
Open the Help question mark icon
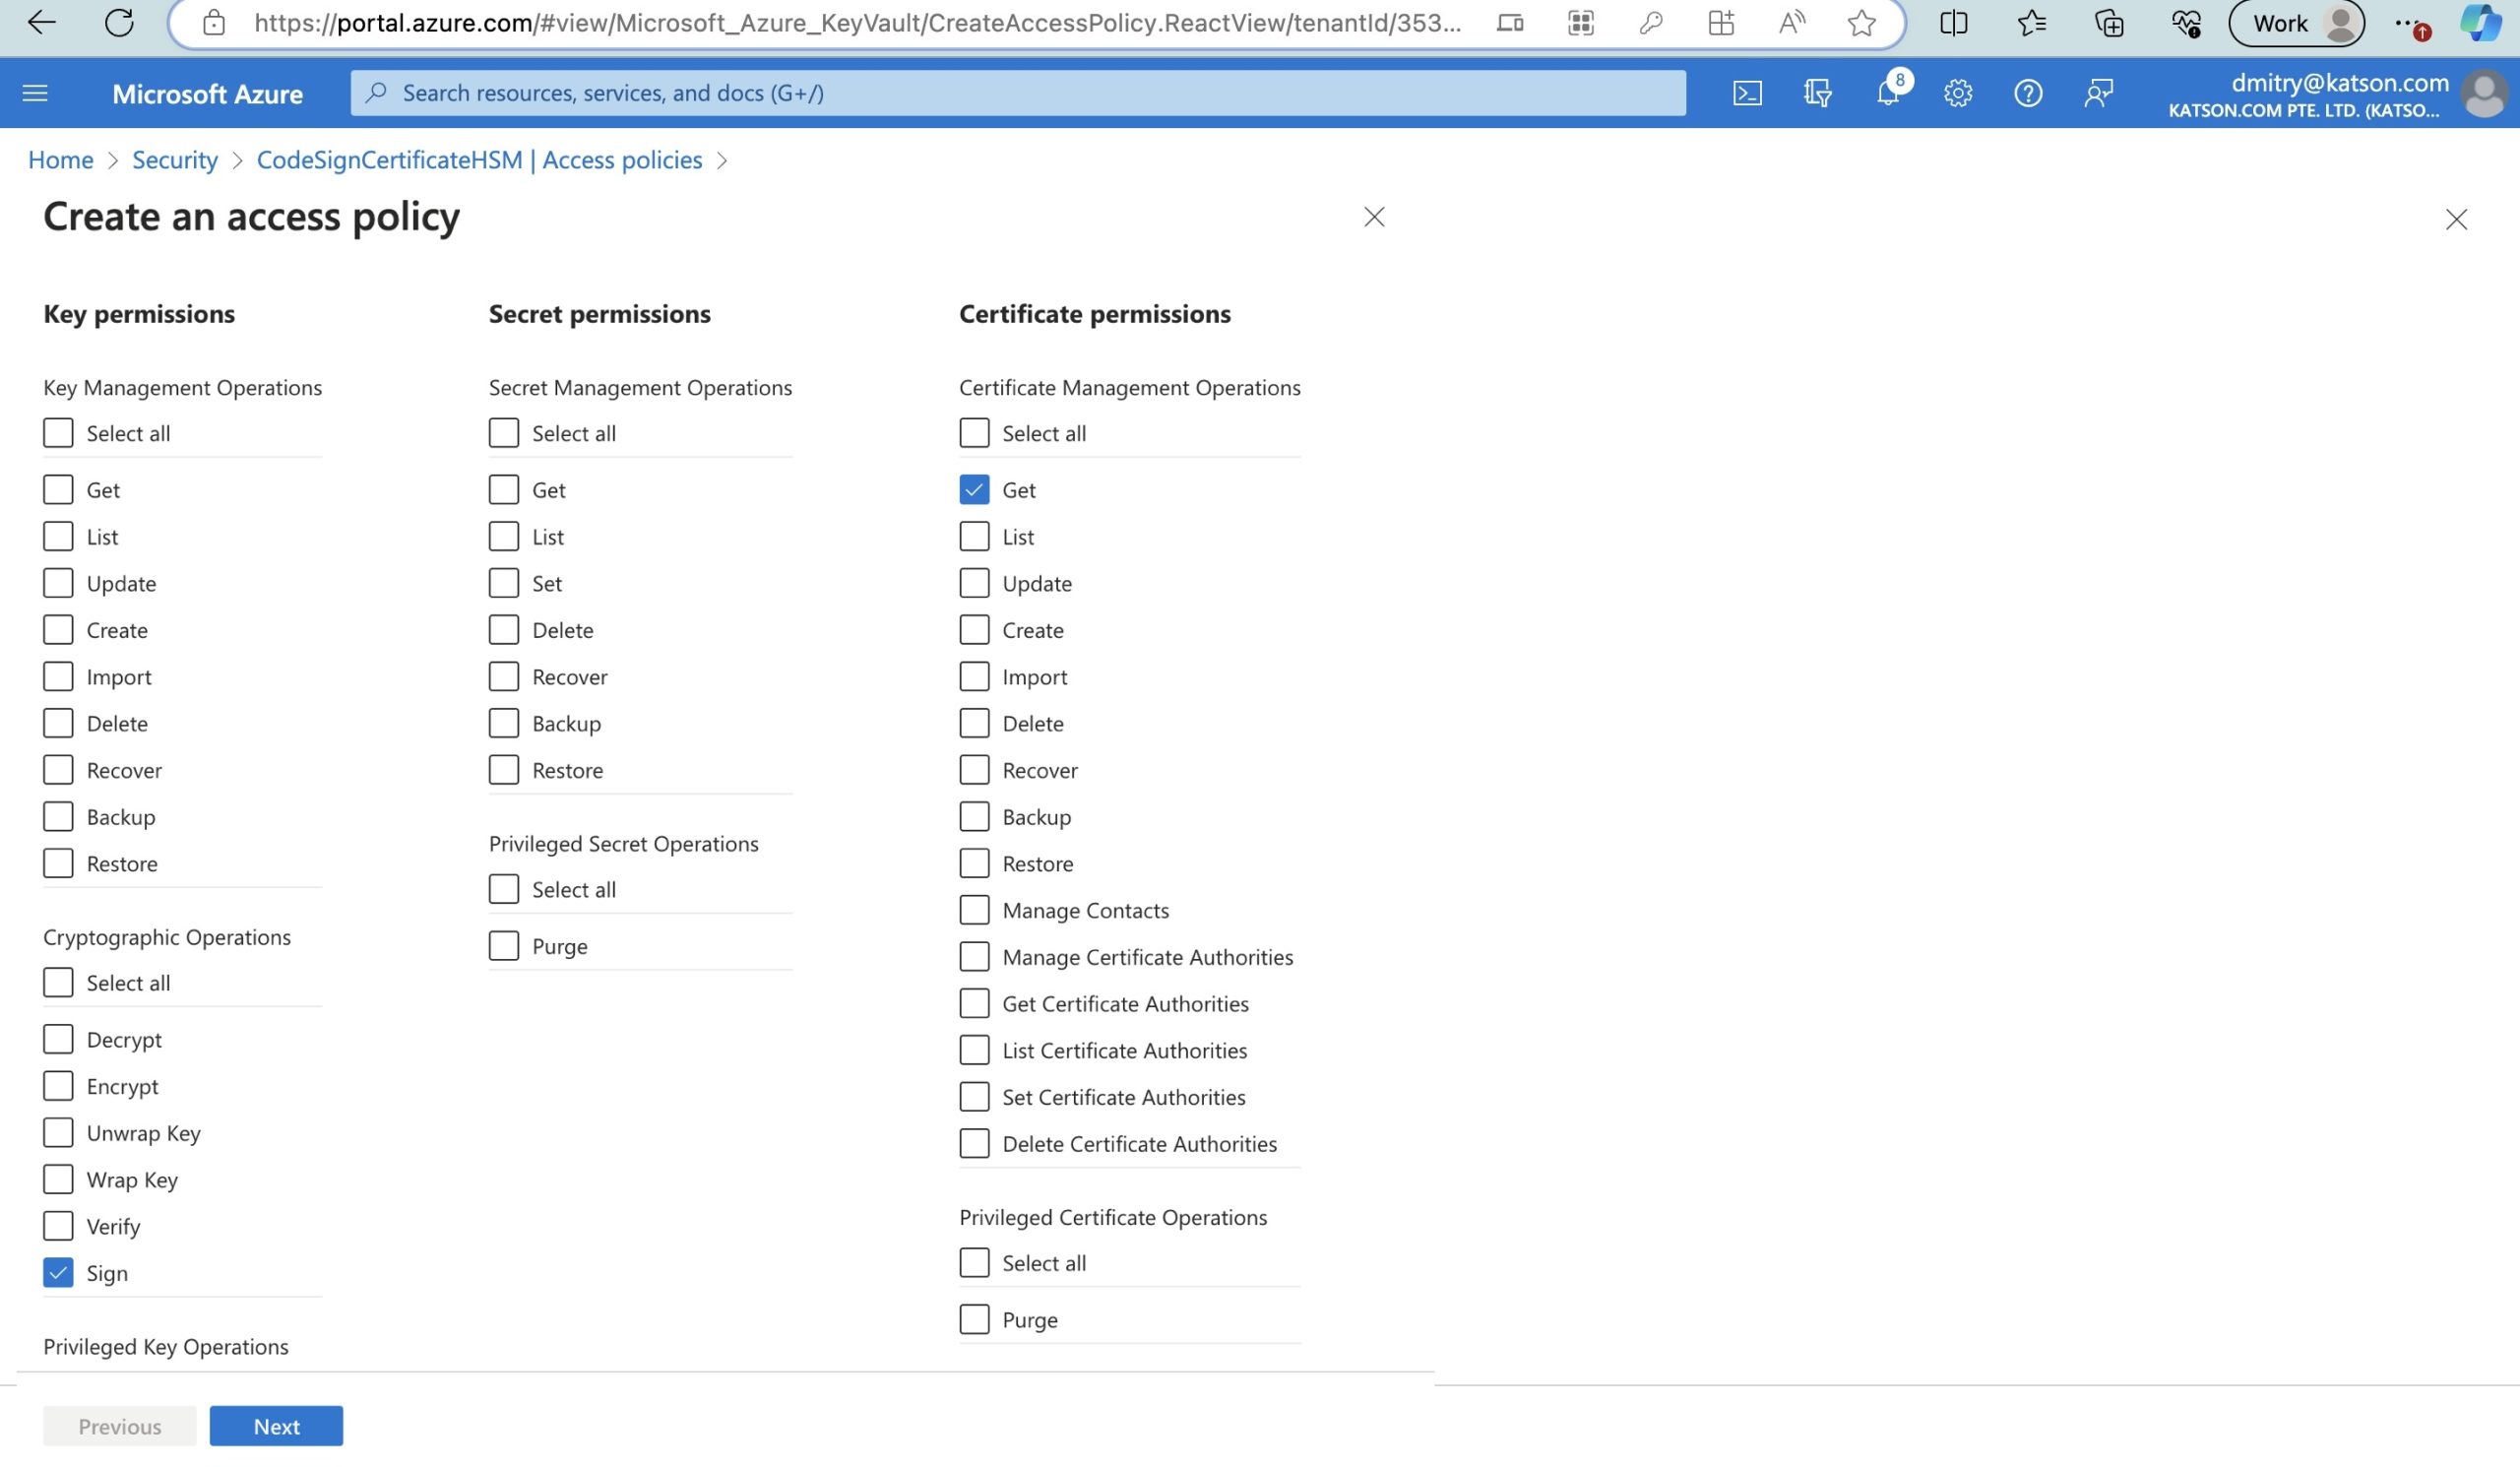coord(2027,93)
